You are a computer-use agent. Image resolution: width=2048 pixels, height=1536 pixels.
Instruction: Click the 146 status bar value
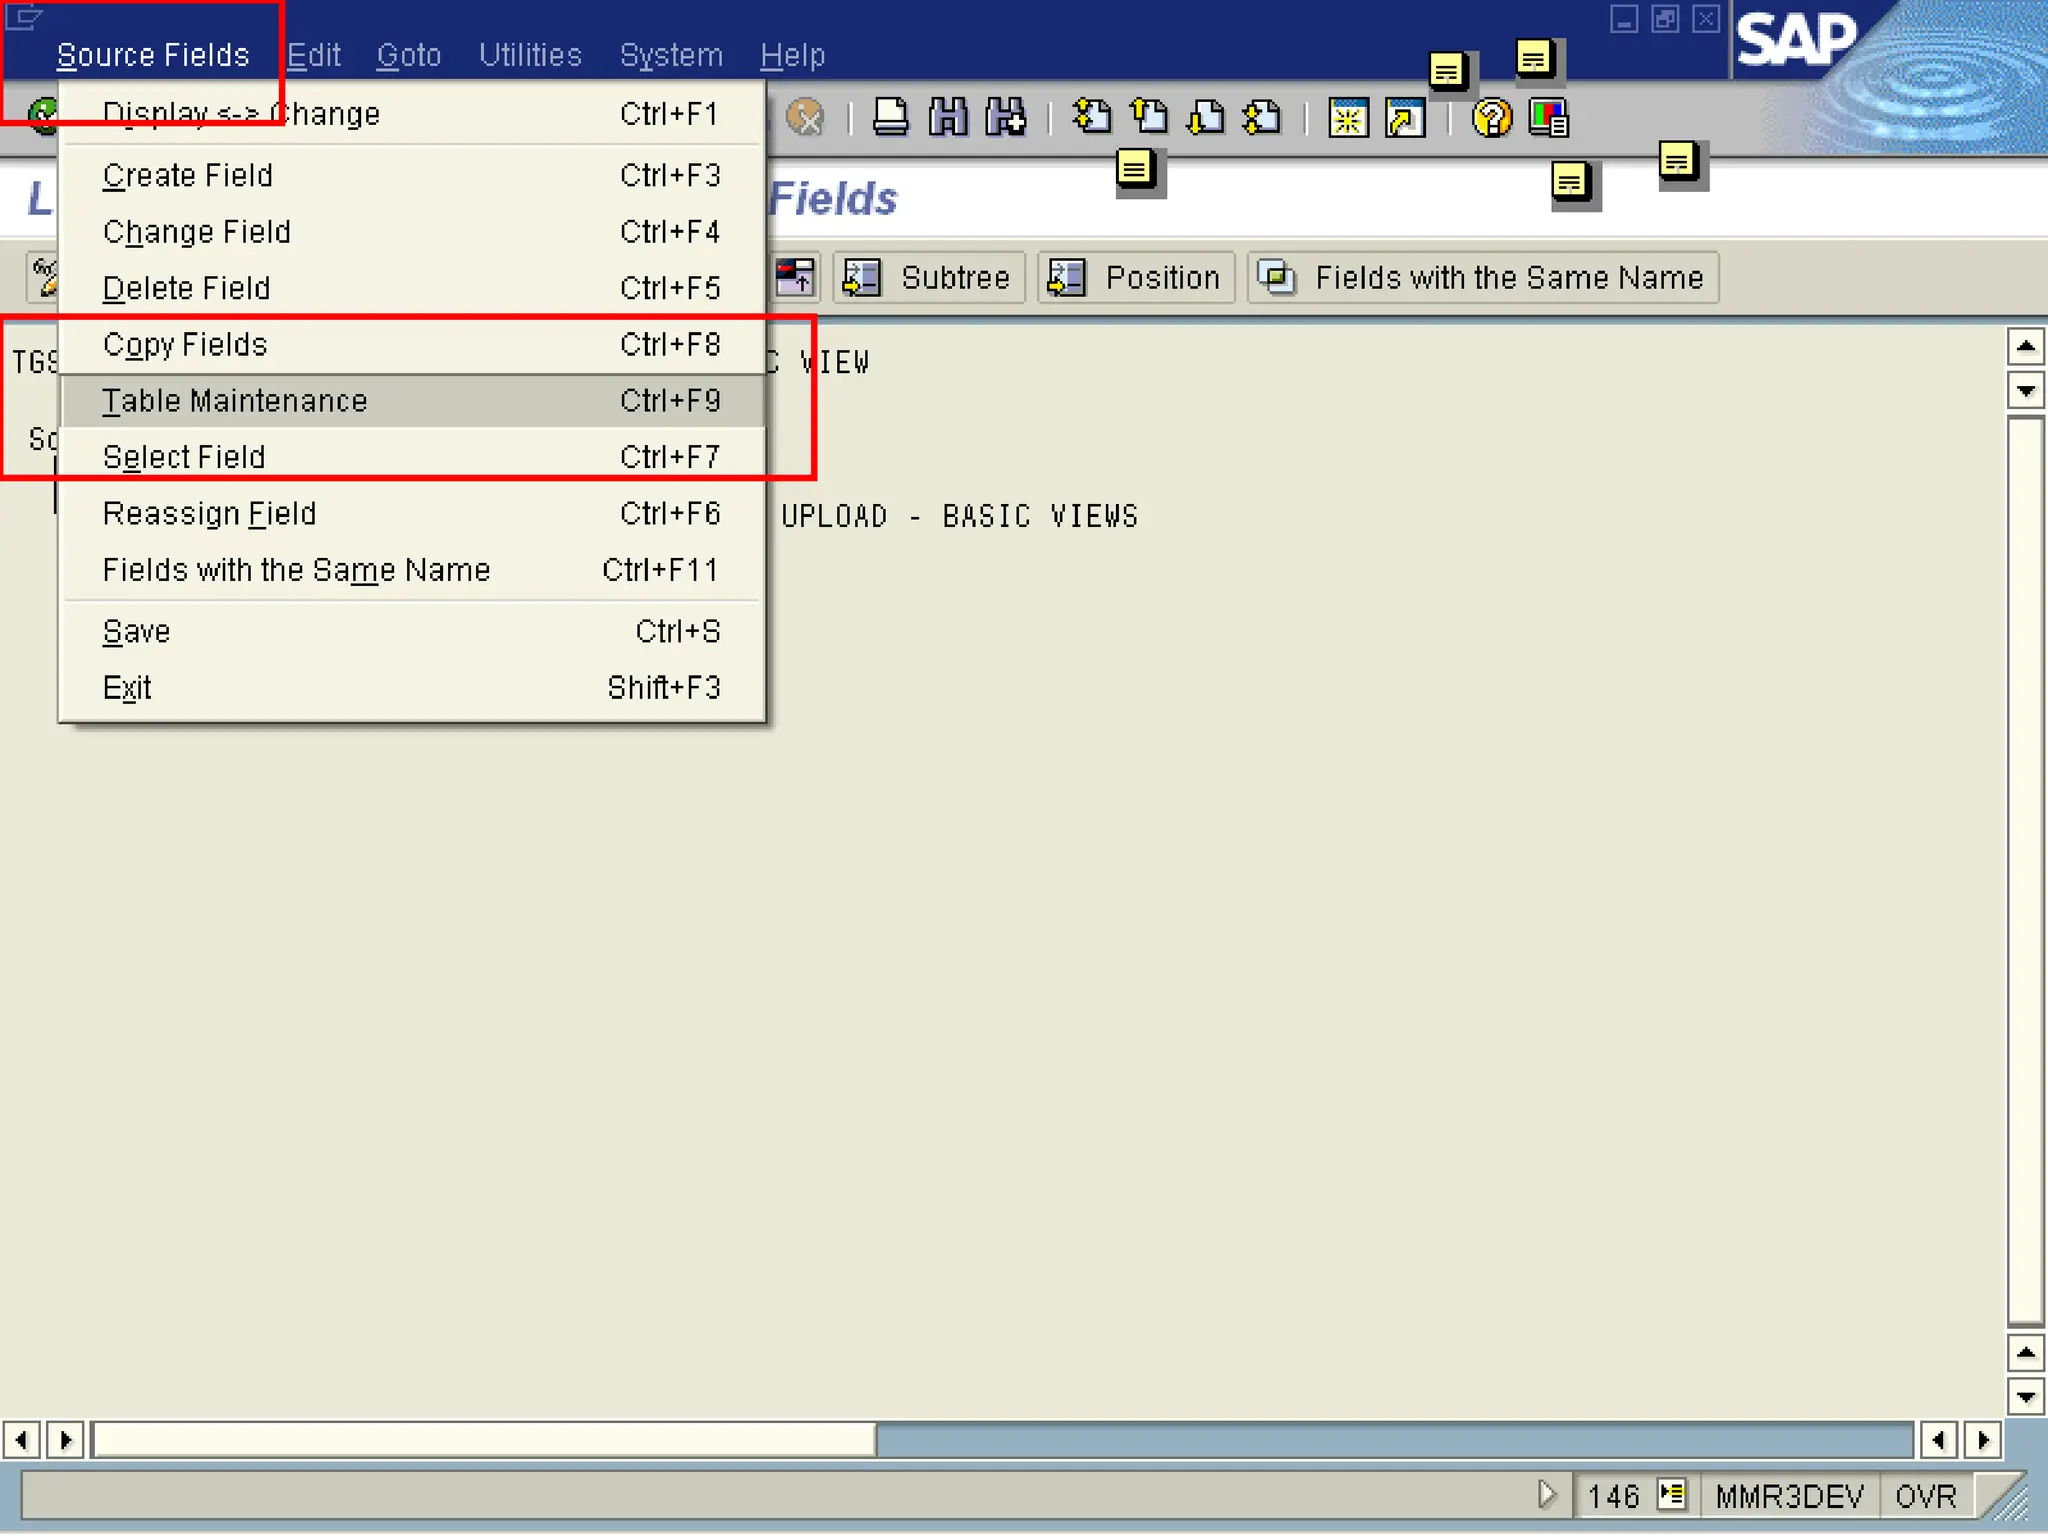(x=1613, y=1496)
